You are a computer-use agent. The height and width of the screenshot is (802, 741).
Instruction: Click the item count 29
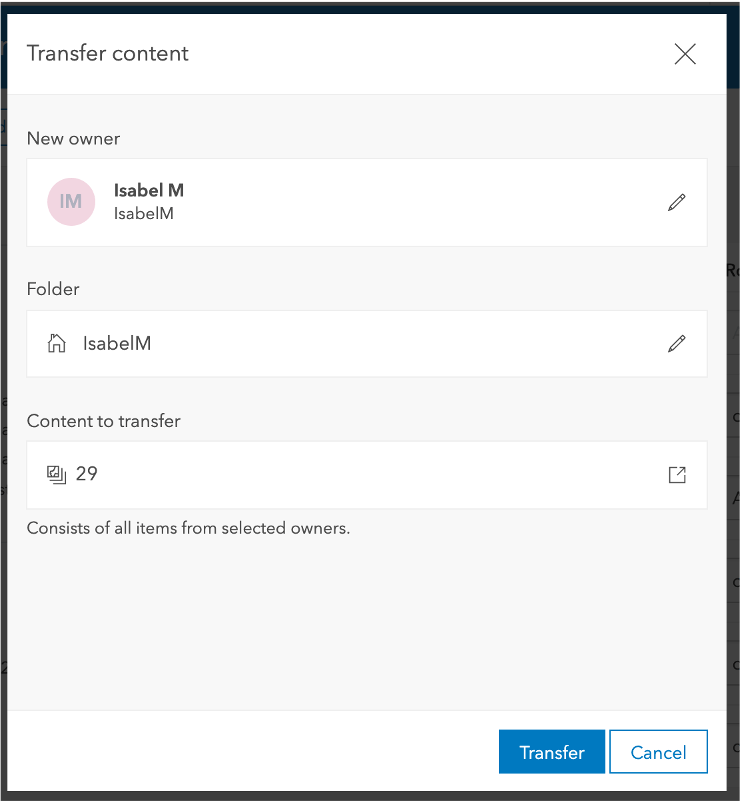87,474
